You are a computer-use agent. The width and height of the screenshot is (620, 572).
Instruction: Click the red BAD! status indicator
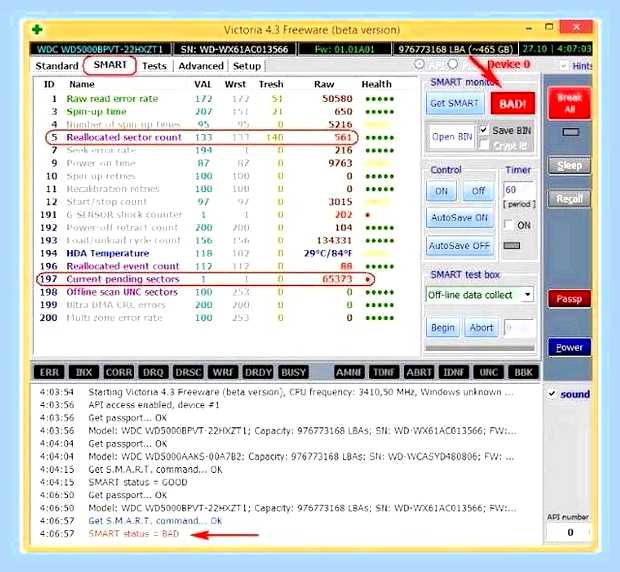pos(512,104)
